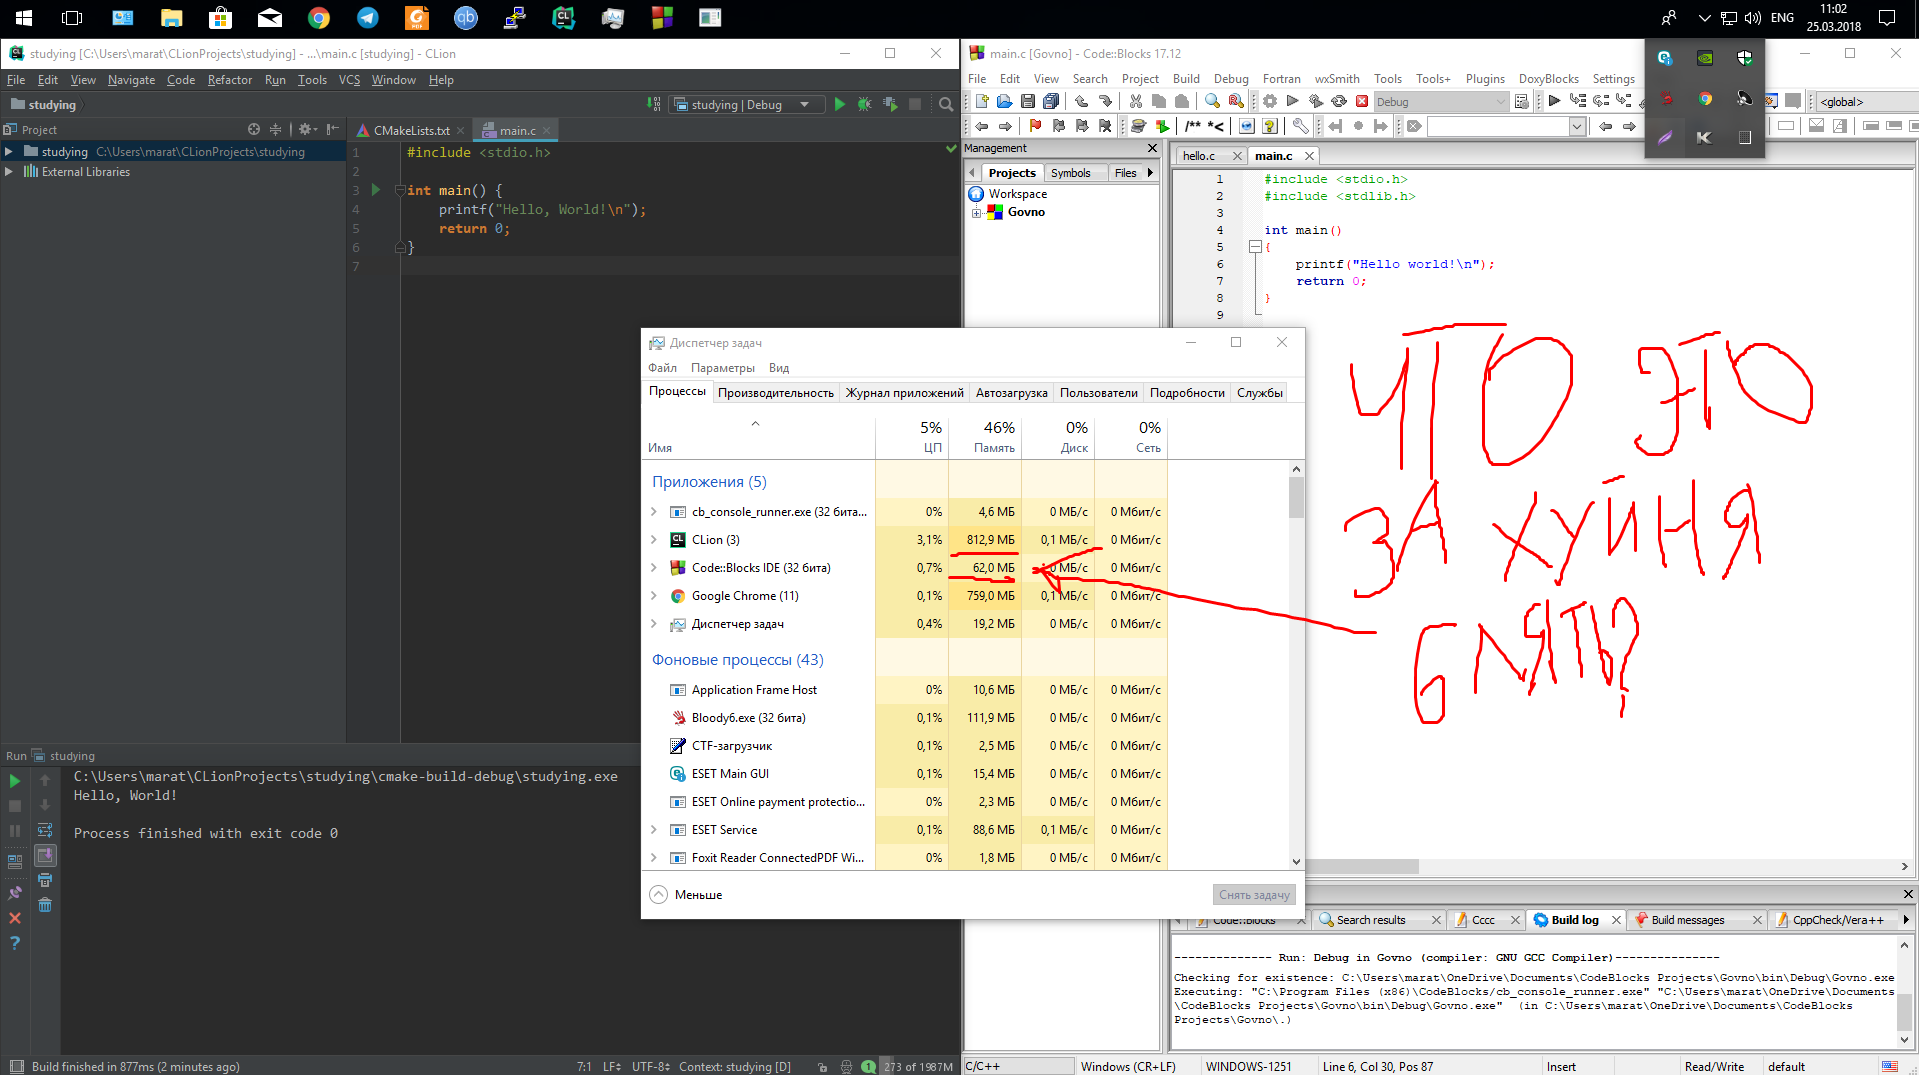
Task: Click the Save icon in Code::Blocks toolbar
Action: [1027, 101]
